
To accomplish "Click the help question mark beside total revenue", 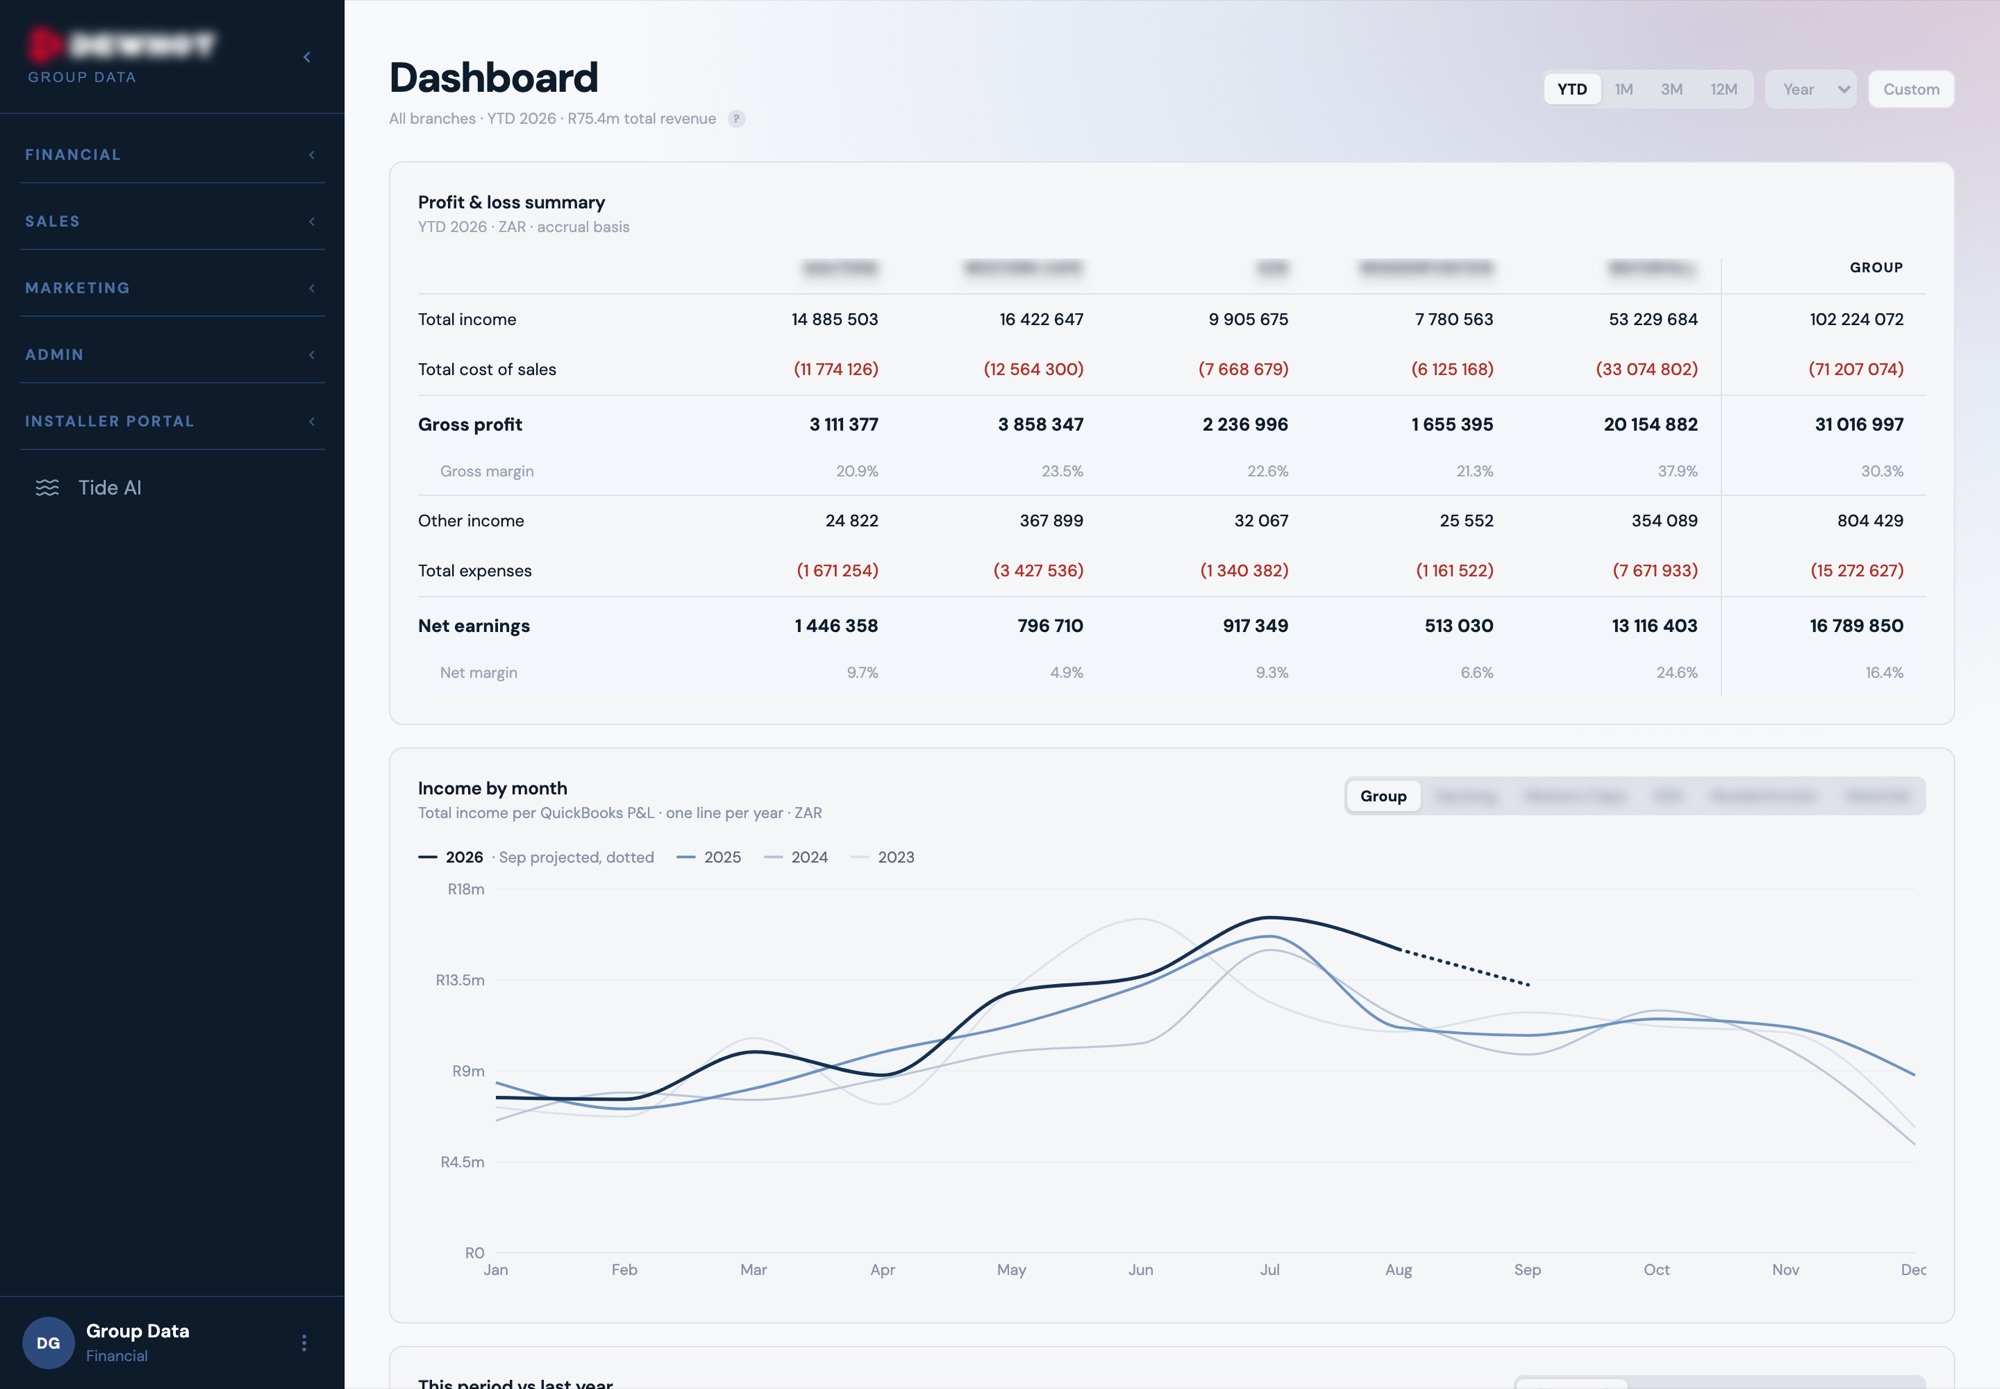I will [737, 119].
